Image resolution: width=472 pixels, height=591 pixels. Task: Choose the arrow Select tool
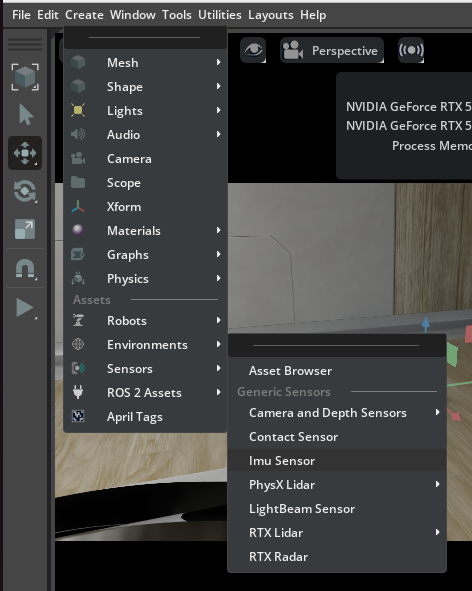click(26, 115)
